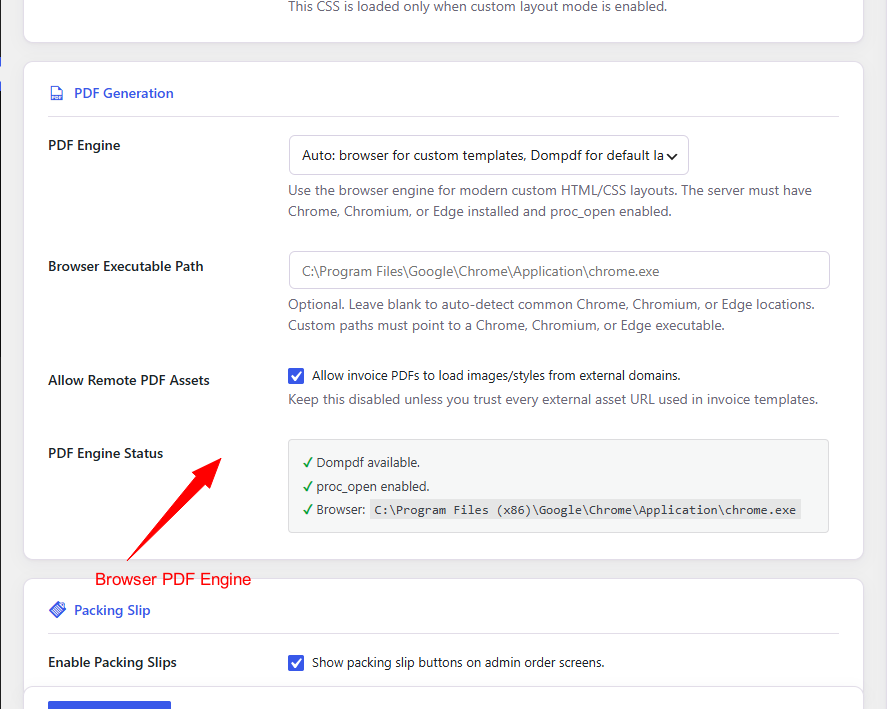
Task: Click the Packing Slip section heading
Action: click(112, 610)
